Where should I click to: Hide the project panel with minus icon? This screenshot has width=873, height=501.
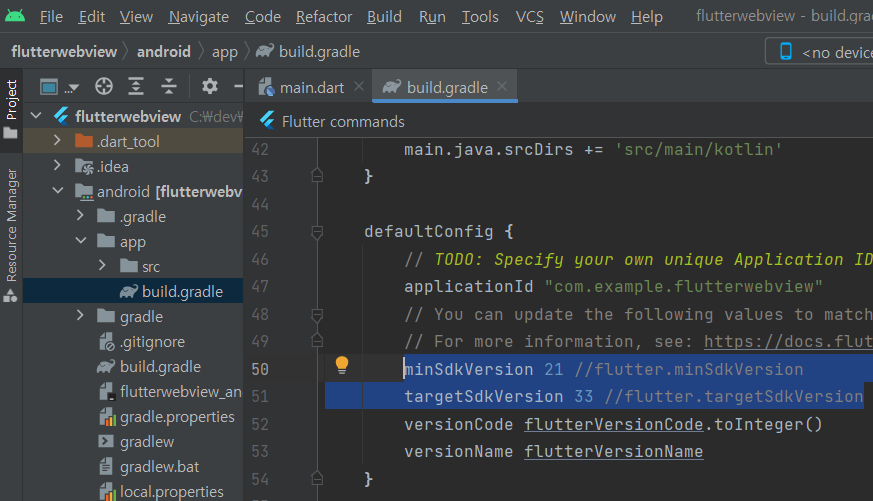[x=238, y=86]
